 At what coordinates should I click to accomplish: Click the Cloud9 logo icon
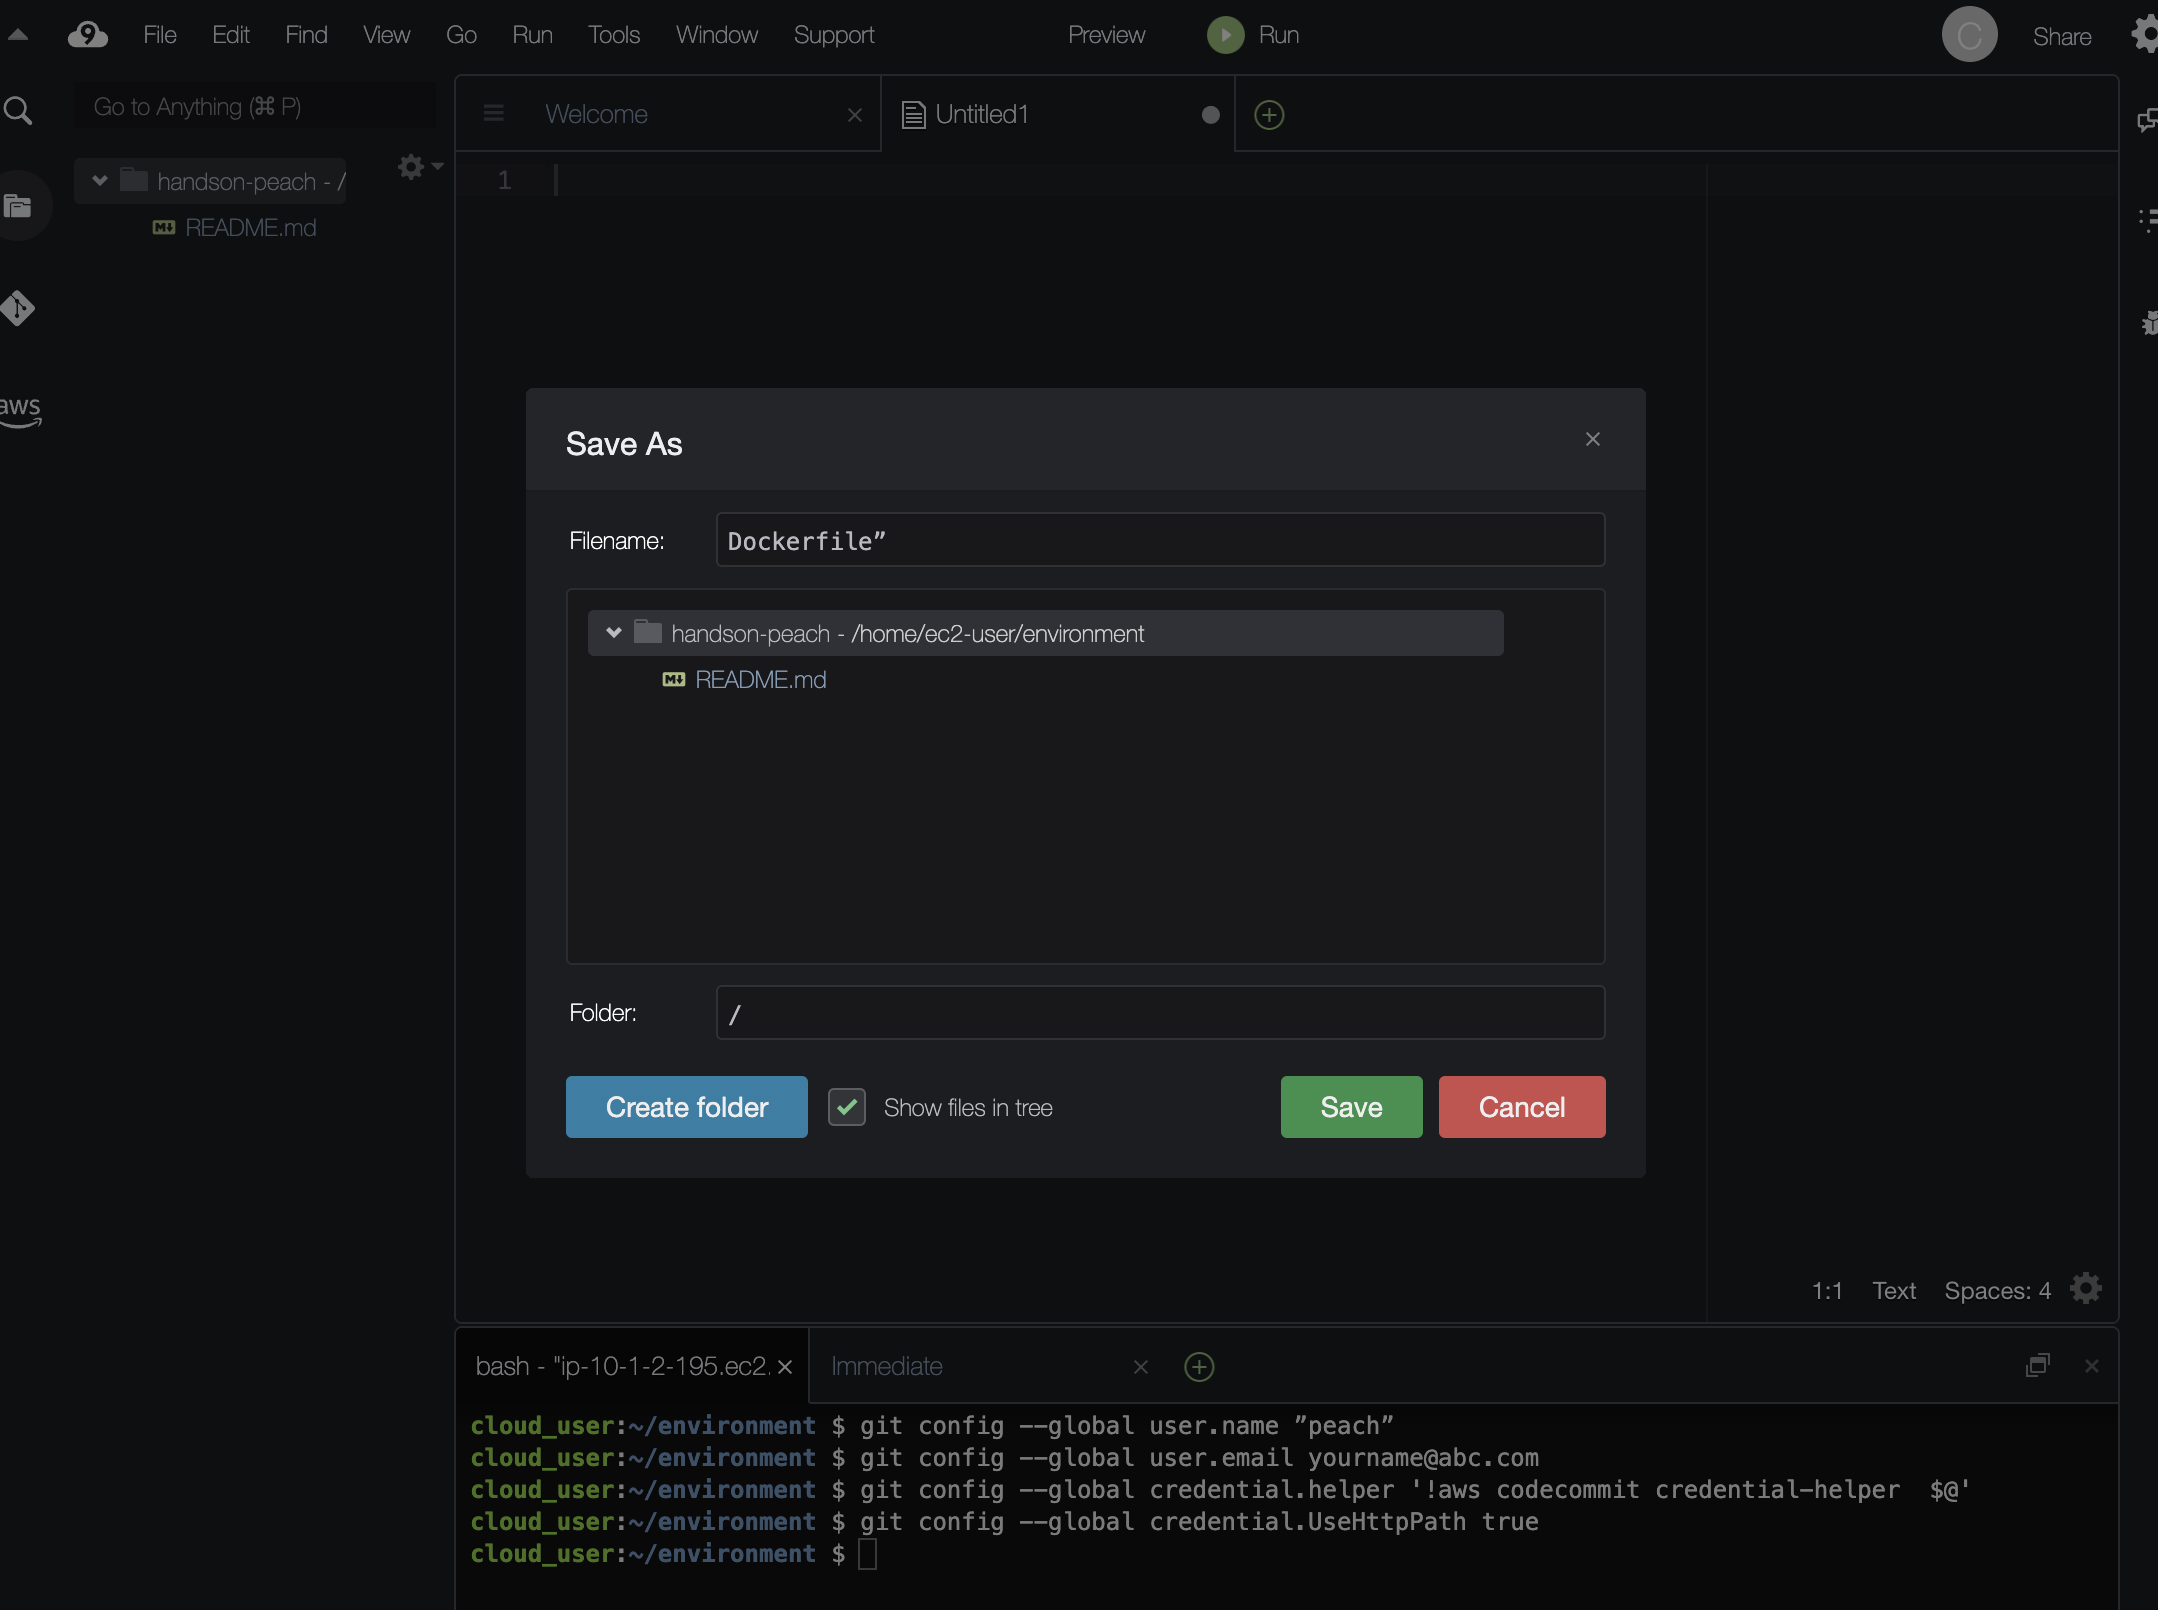coord(88,35)
